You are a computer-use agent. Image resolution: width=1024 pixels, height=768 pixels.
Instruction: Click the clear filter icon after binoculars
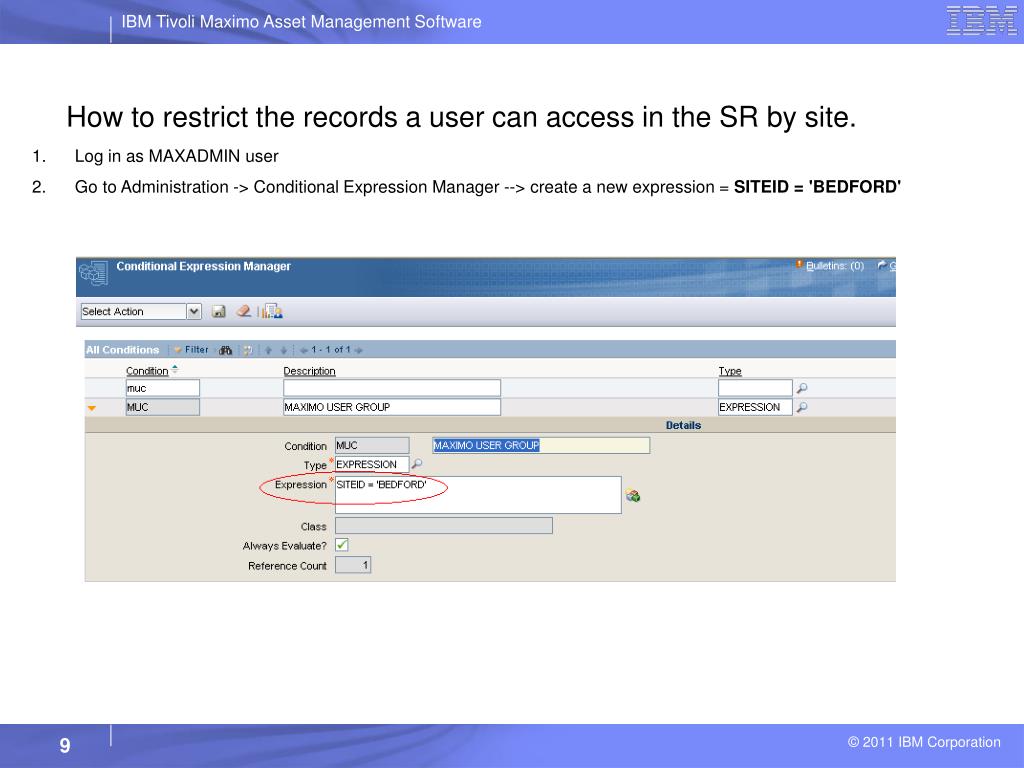tap(248, 350)
